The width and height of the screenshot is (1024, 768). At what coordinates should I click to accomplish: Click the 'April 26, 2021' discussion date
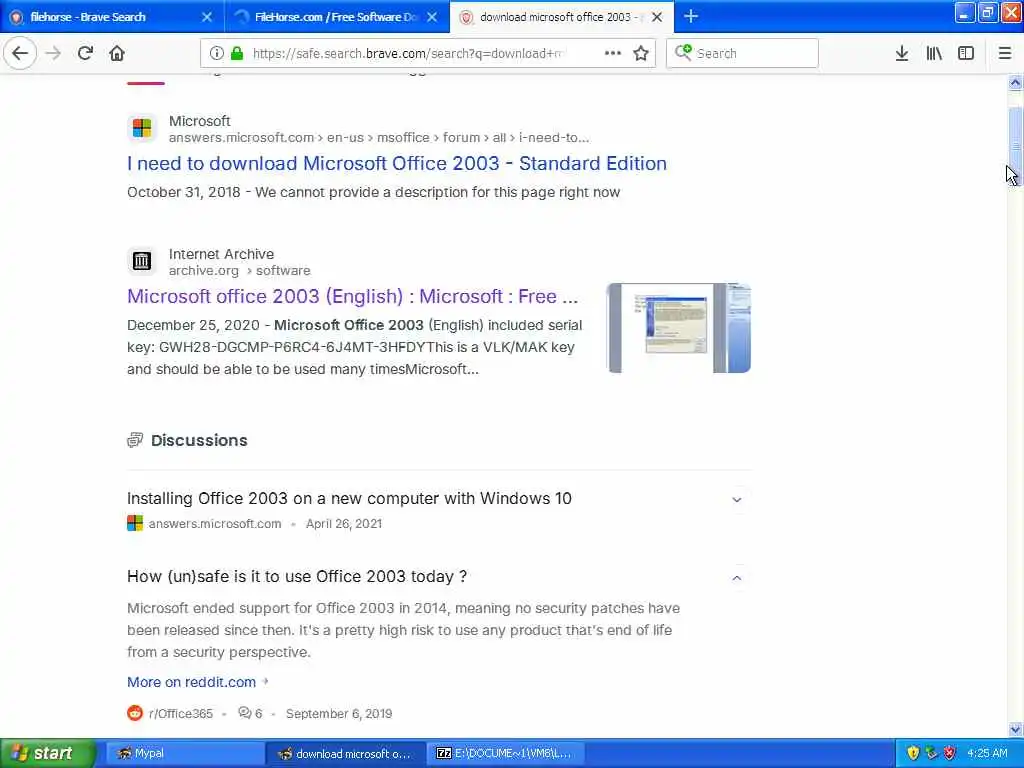pyautogui.click(x=344, y=524)
